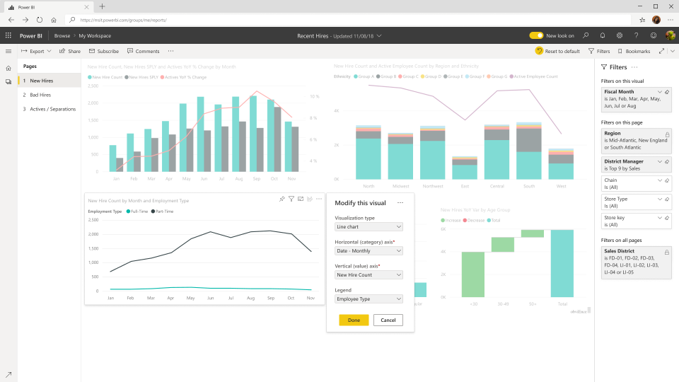The height and width of the screenshot is (382, 679).
Task: Open toolbar more options ellipsis
Action: pos(171,51)
